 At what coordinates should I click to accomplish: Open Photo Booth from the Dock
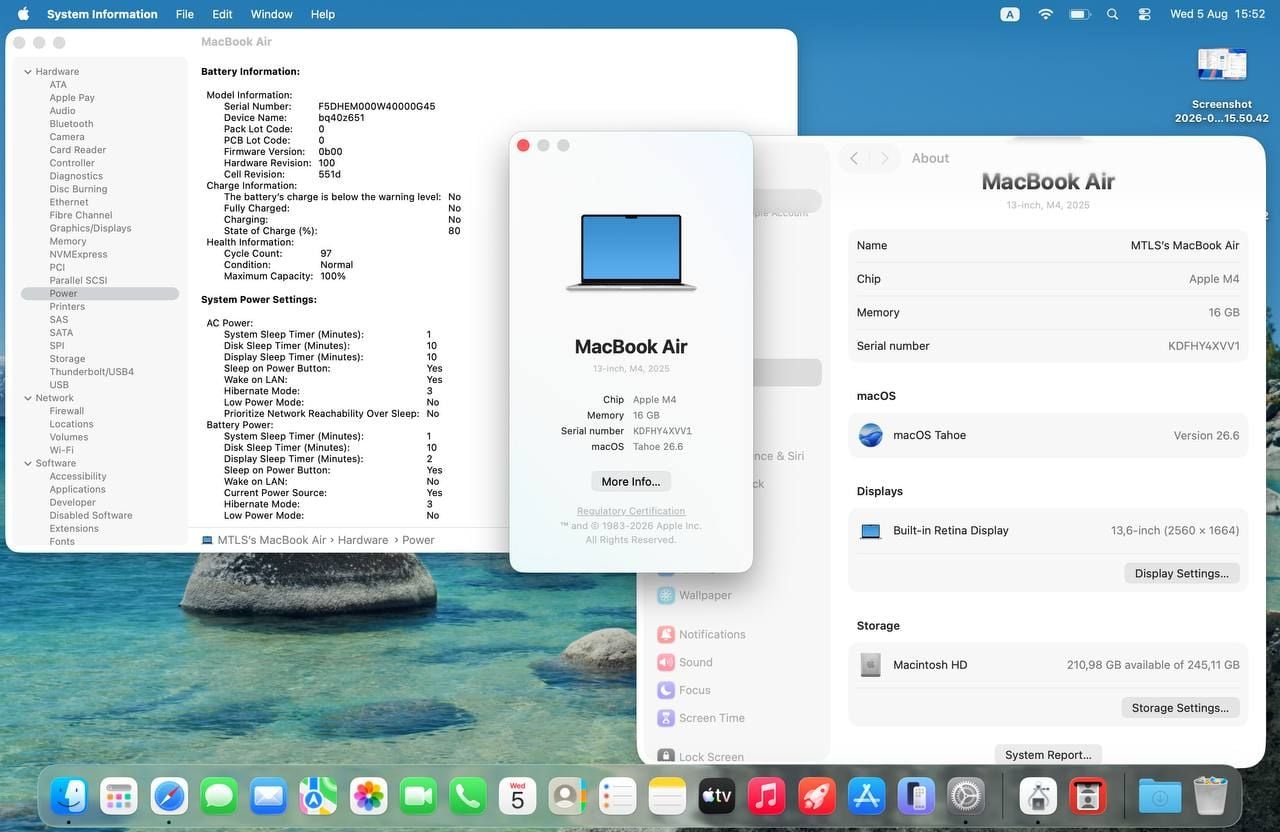point(1088,796)
